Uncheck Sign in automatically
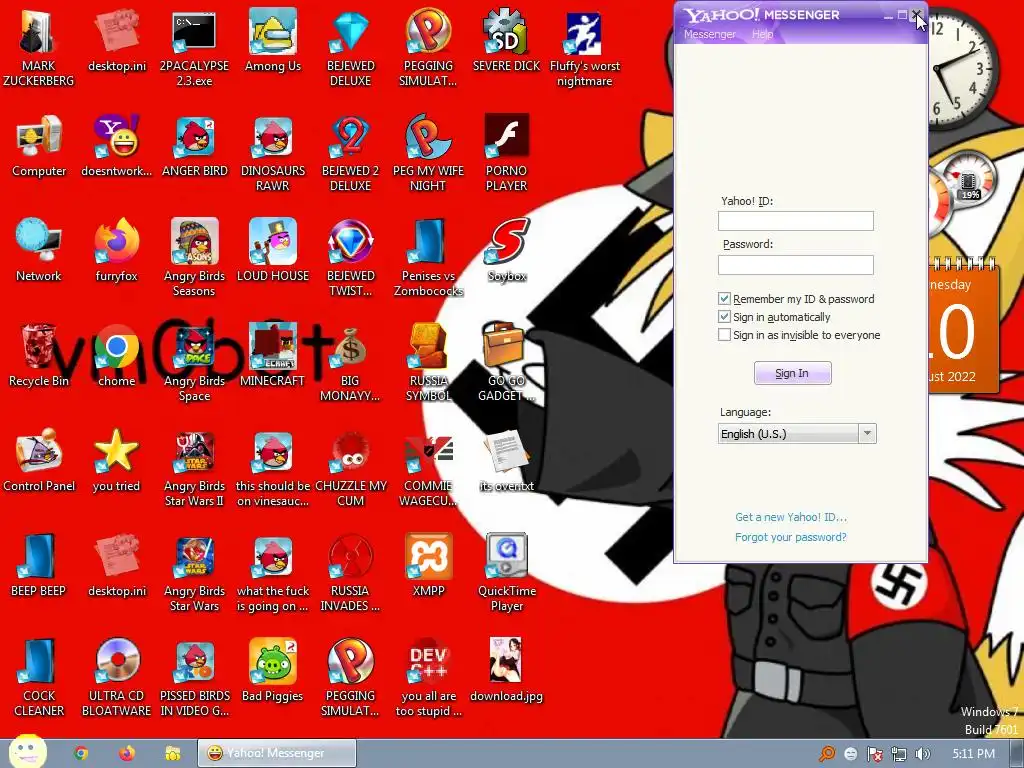Screen dimensions: 1024x768 coord(724,317)
